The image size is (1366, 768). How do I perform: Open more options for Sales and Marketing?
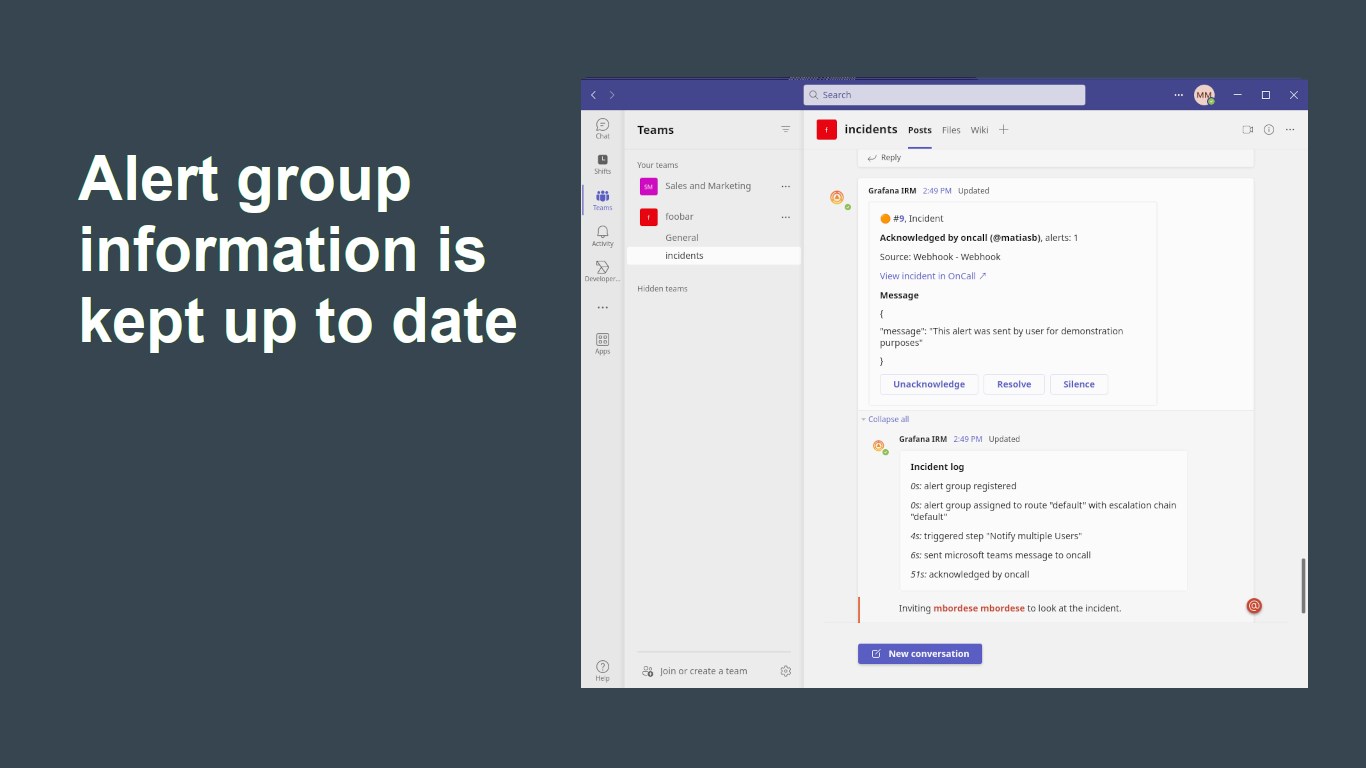pyautogui.click(x=786, y=186)
